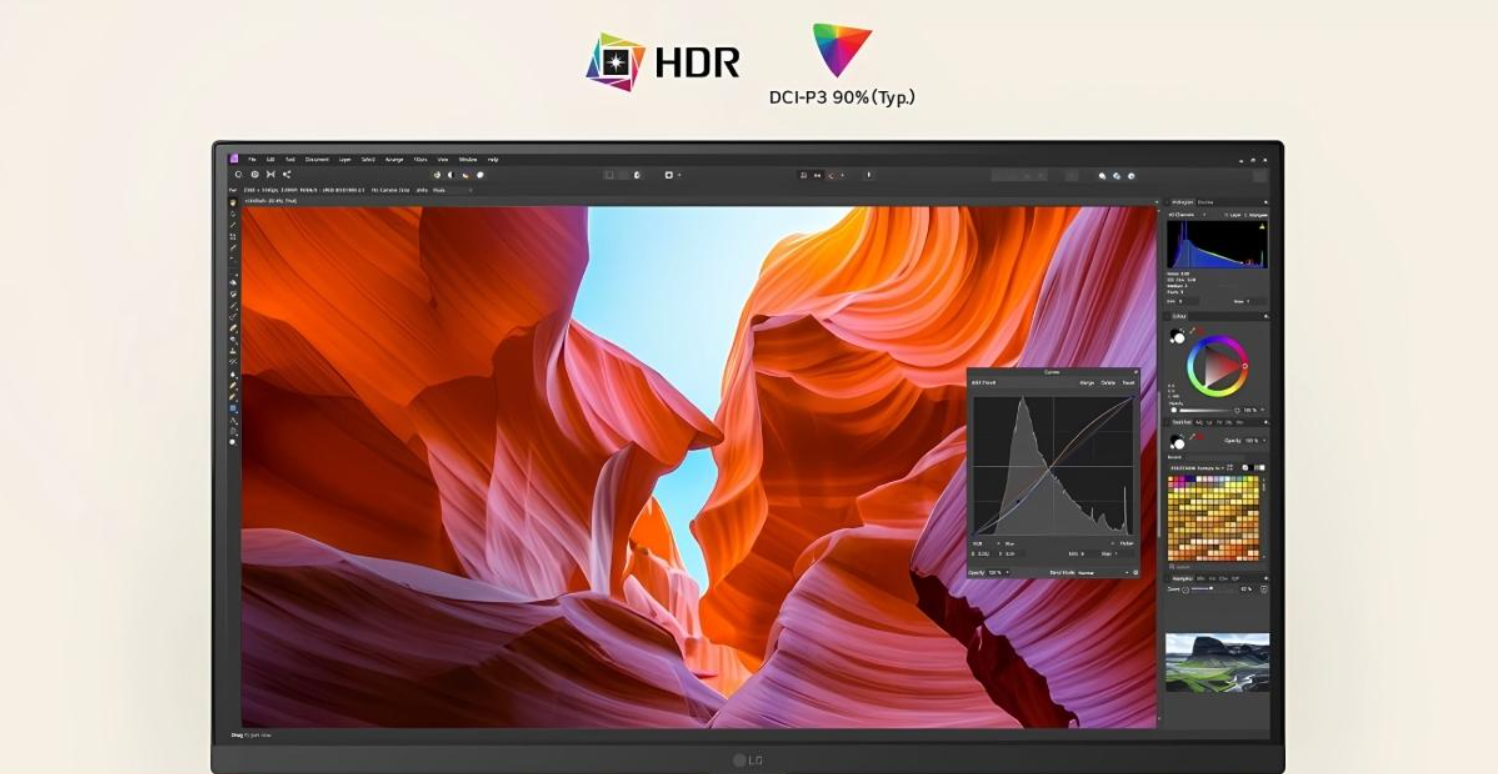Open the Histogram panel options menu
The width and height of the screenshot is (1498, 774).
point(1265,202)
